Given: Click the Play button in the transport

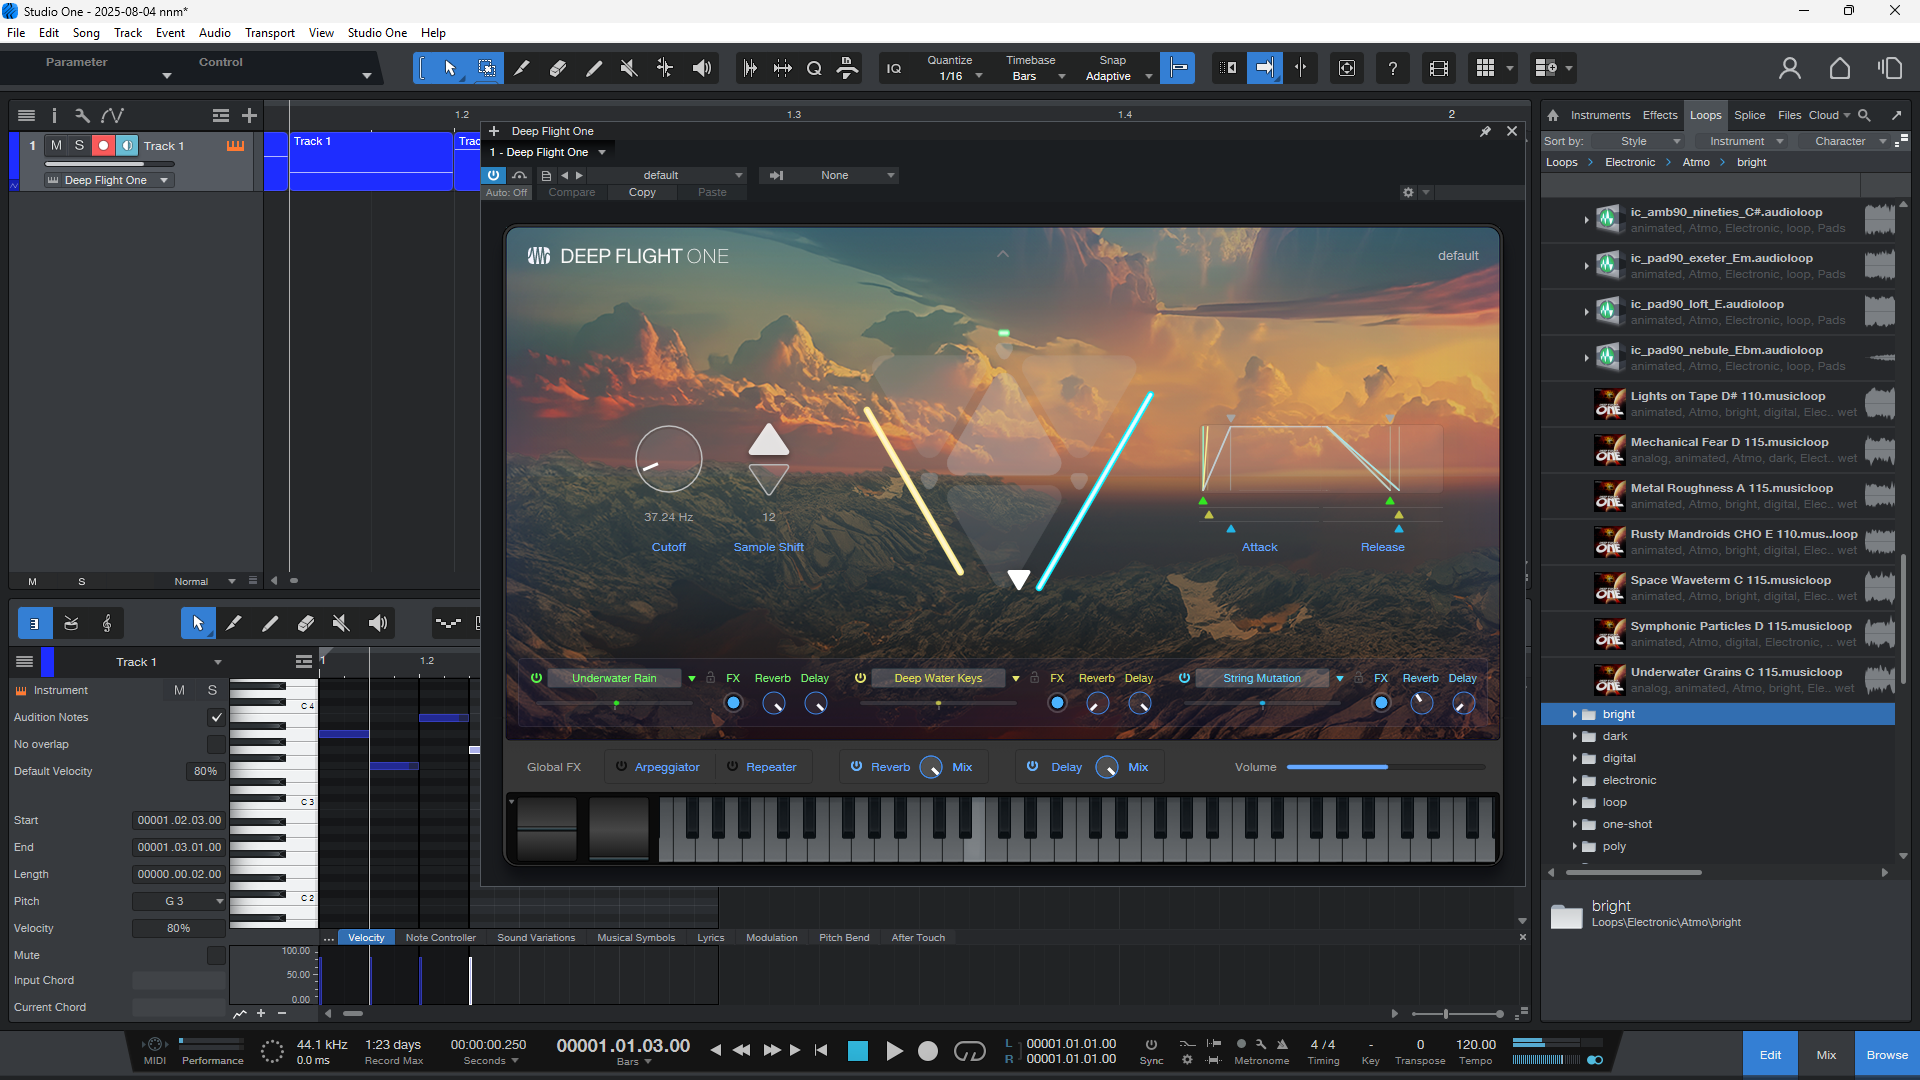Looking at the screenshot, I should tap(894, 1051).
